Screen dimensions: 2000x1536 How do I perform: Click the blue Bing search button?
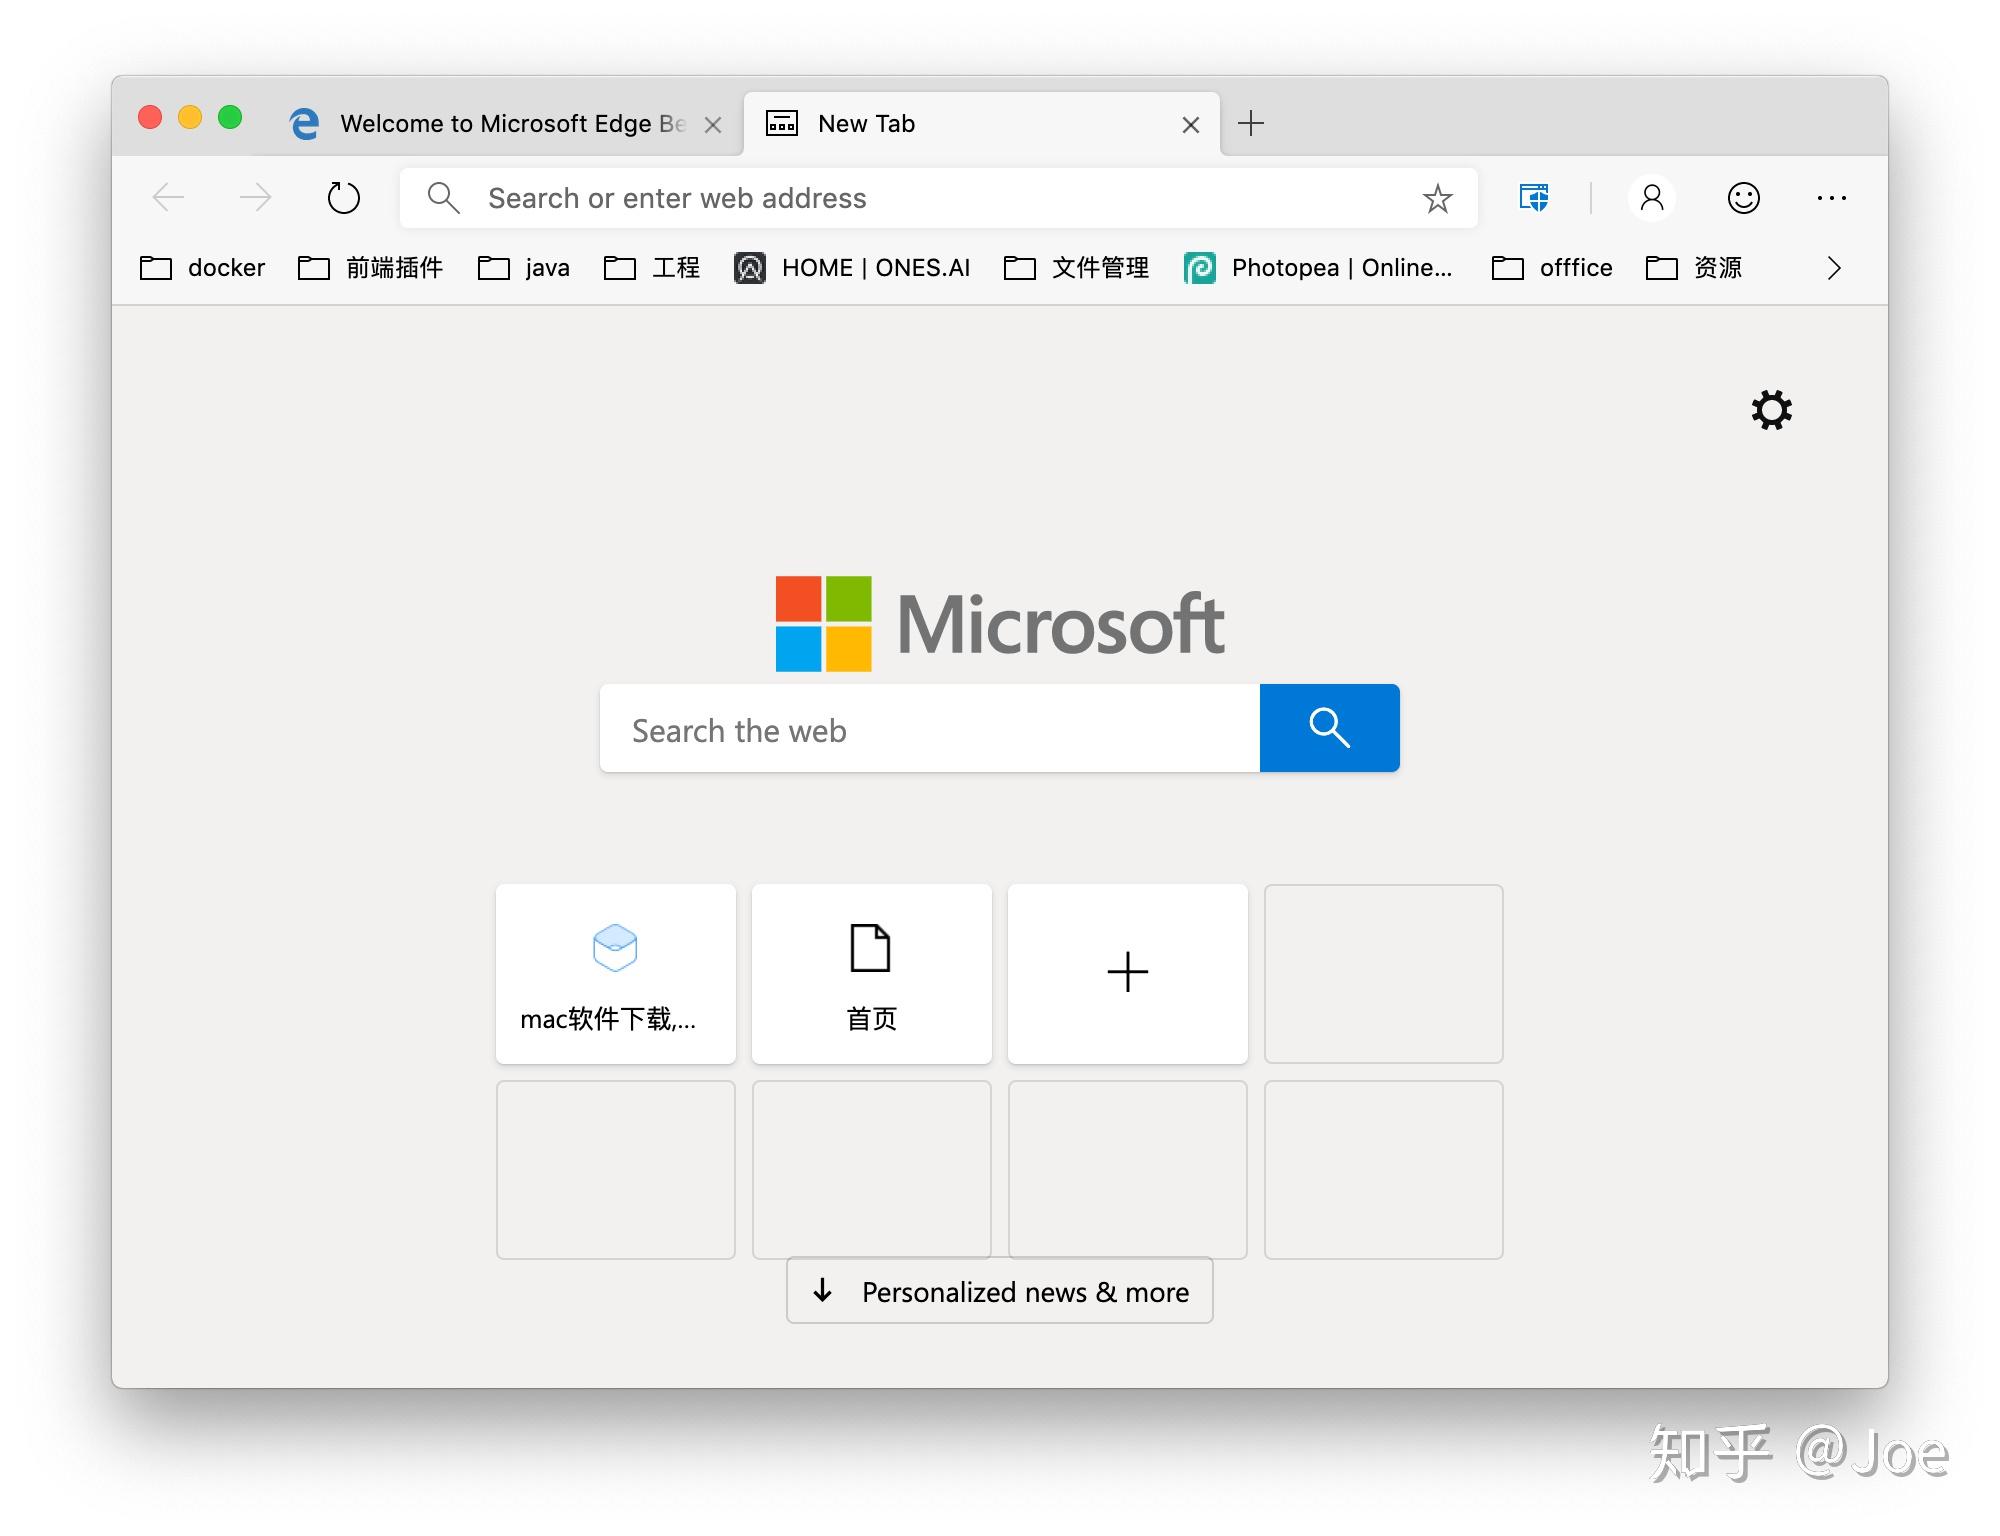[1329, 728]
